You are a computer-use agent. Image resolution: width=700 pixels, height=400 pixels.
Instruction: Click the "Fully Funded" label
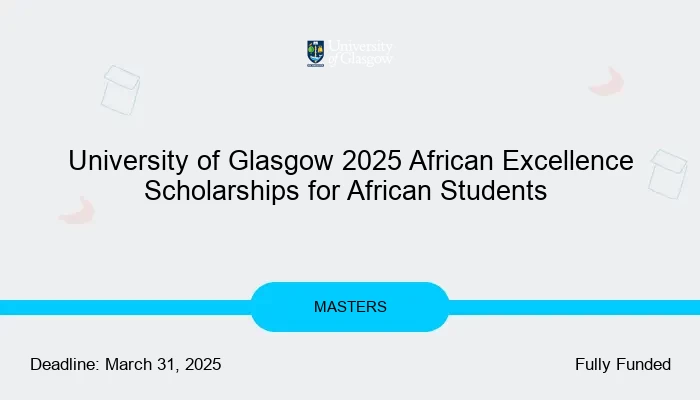pos(622,365)
